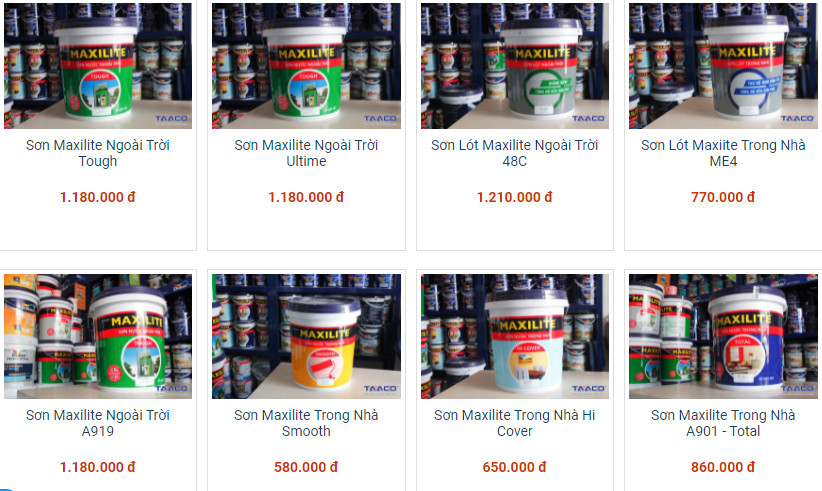Open the Sơn Lót Maxilite Ngoài Trời 48C link

point(515,153)
